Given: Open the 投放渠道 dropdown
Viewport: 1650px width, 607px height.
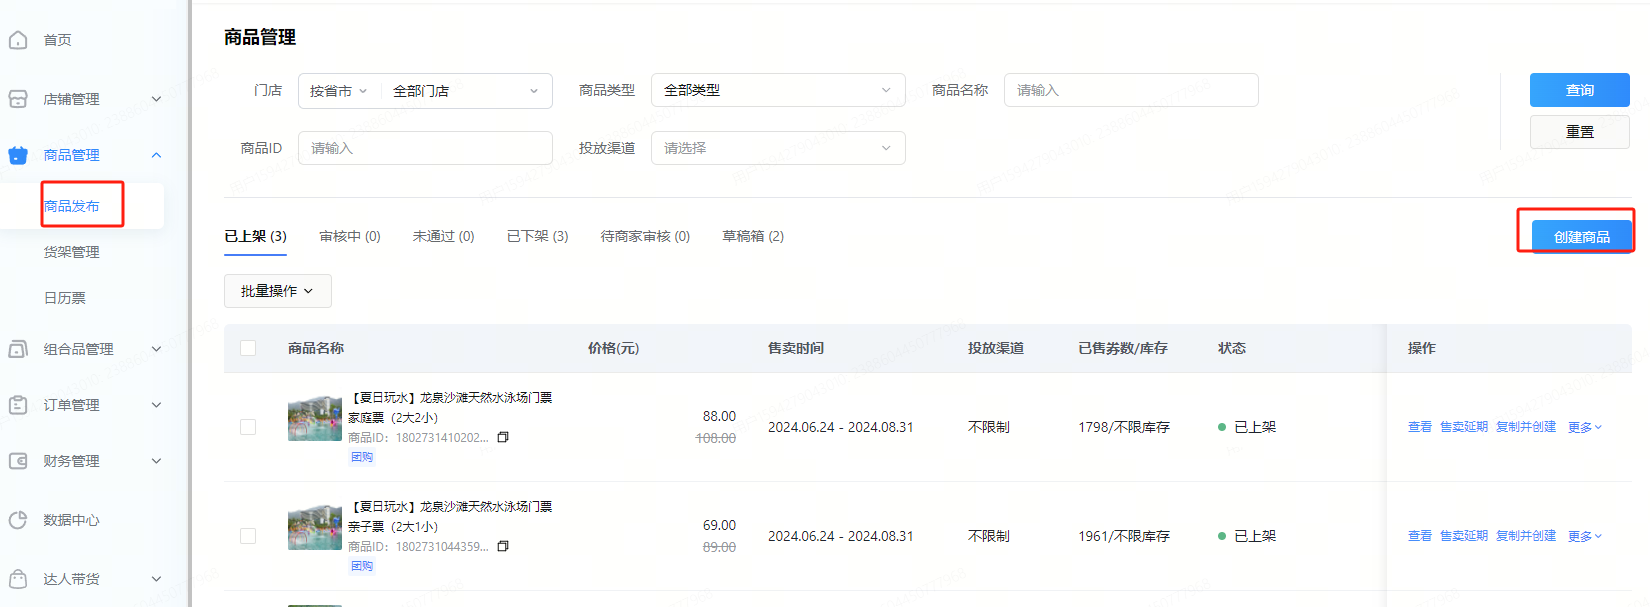Looking at the screenshot, I should (777, 148).
